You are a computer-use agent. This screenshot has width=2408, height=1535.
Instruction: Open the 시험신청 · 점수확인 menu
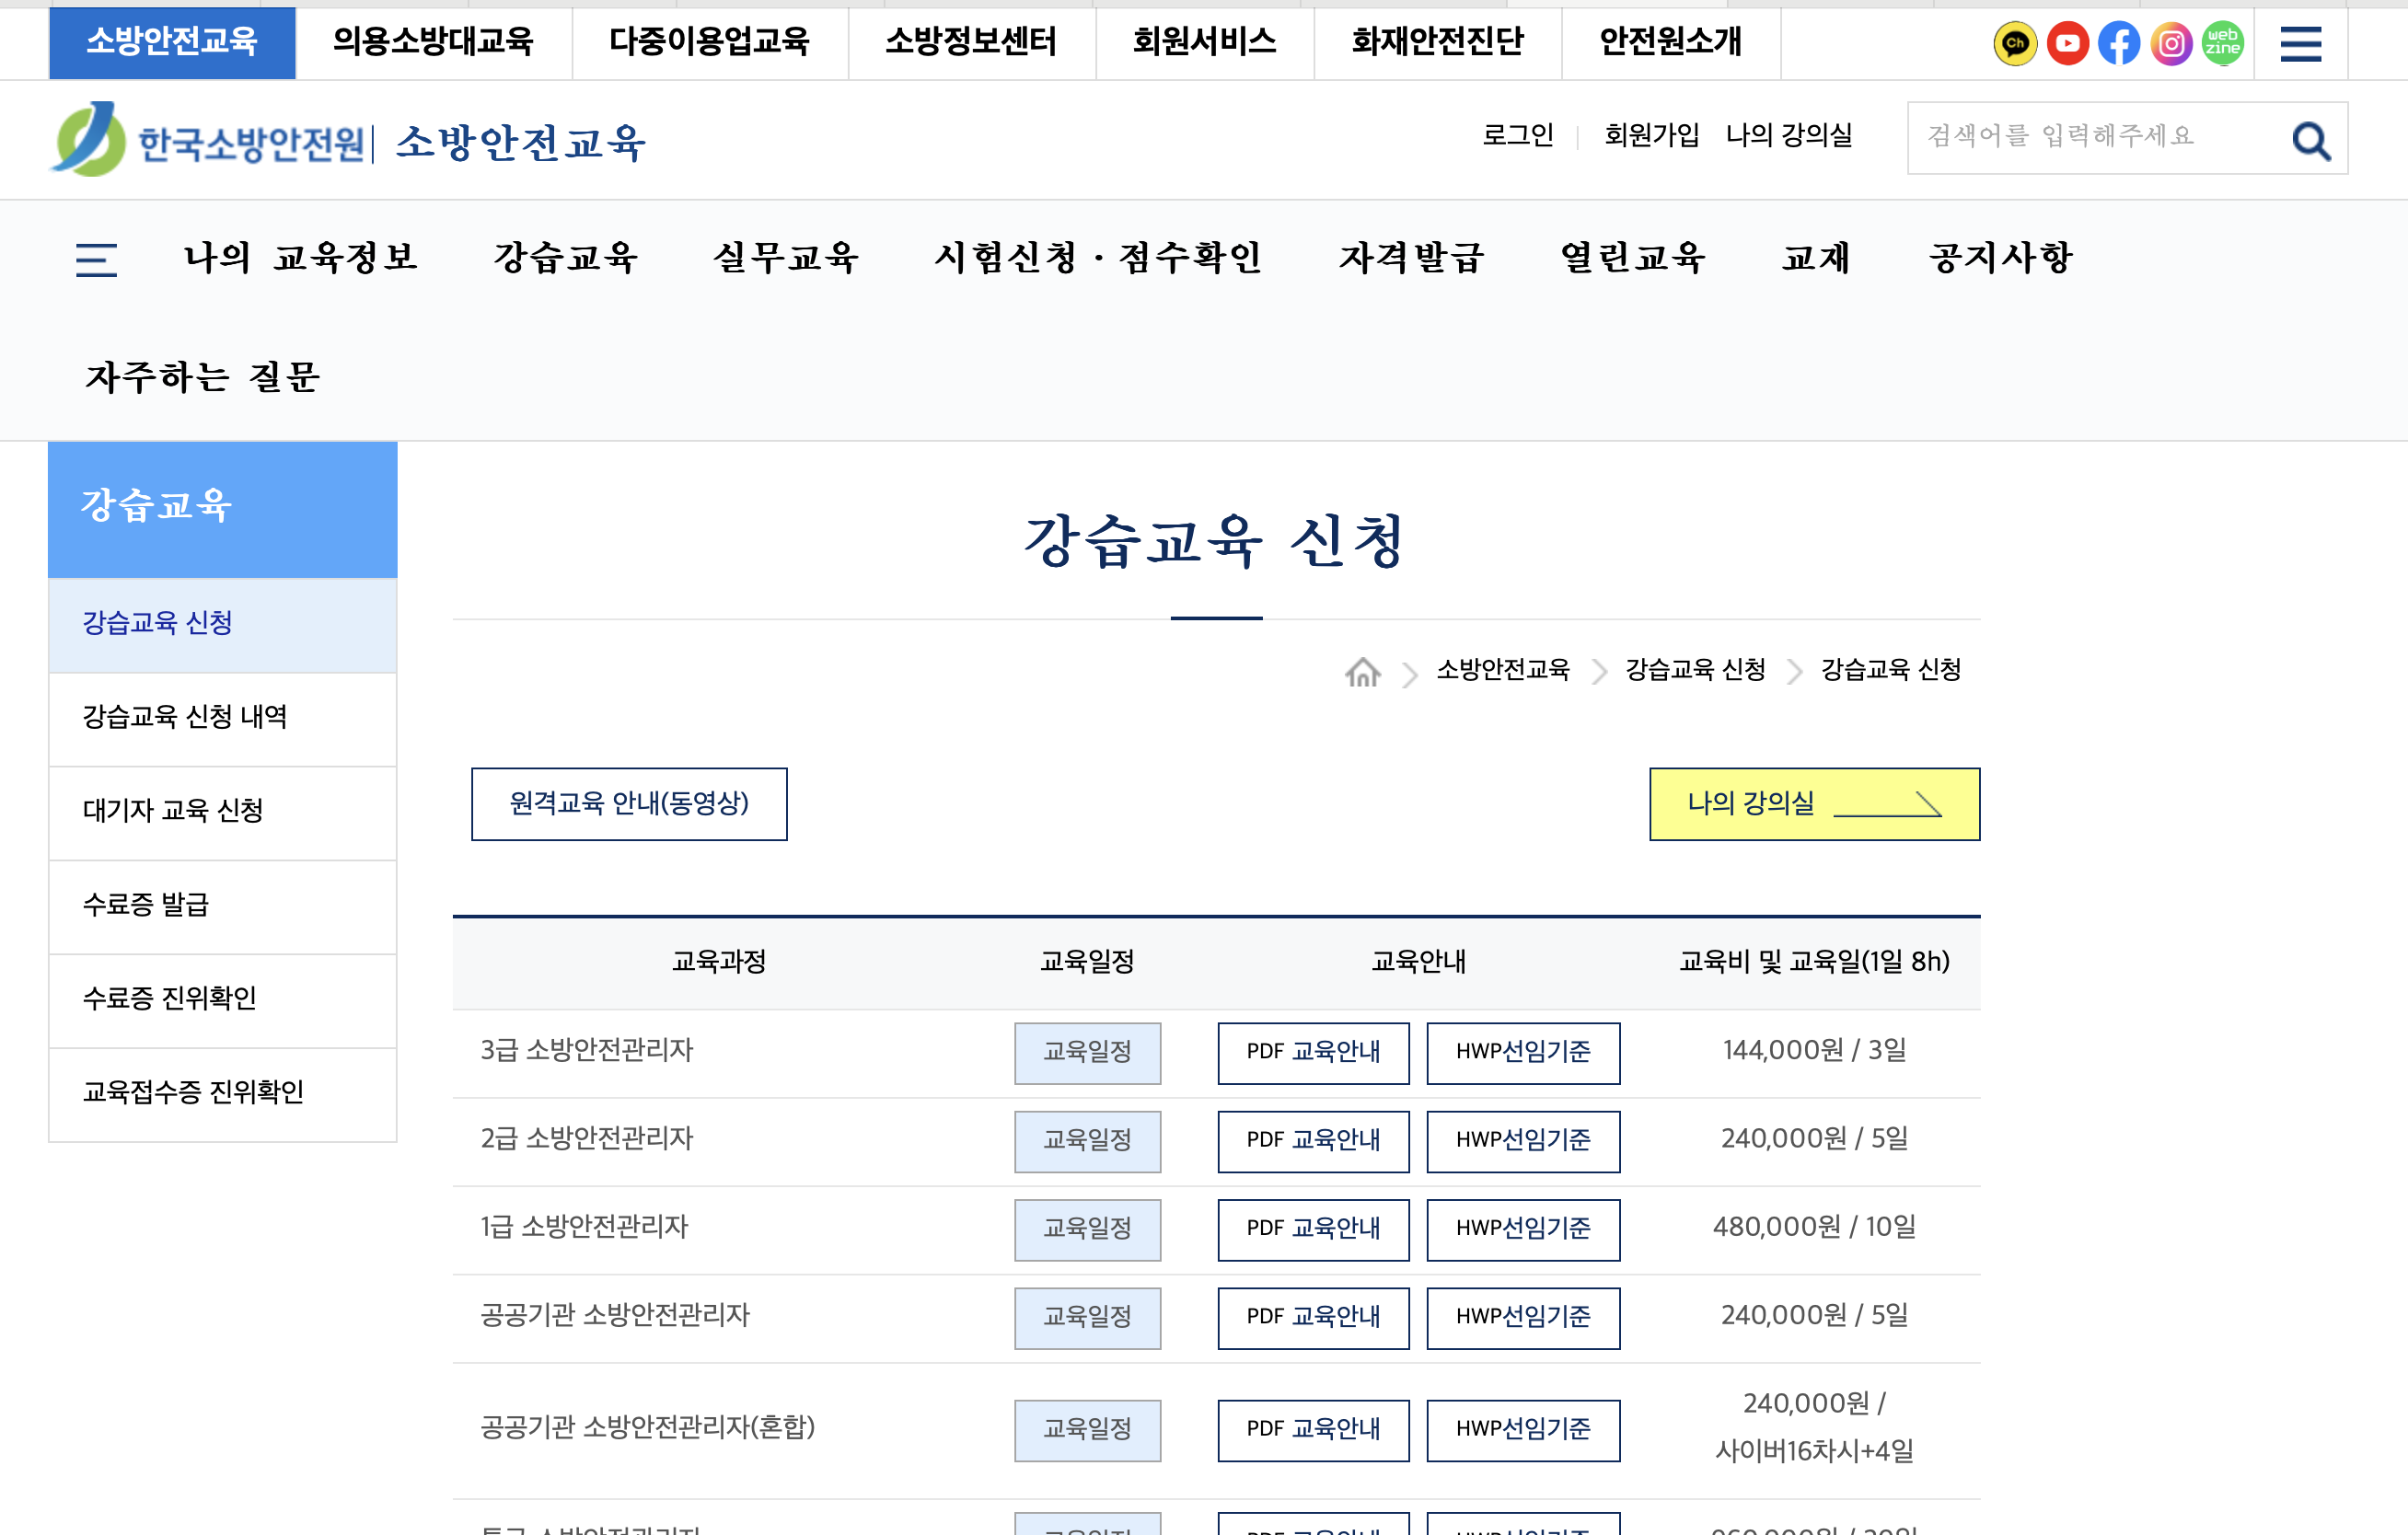click(x=1098, y=258)
